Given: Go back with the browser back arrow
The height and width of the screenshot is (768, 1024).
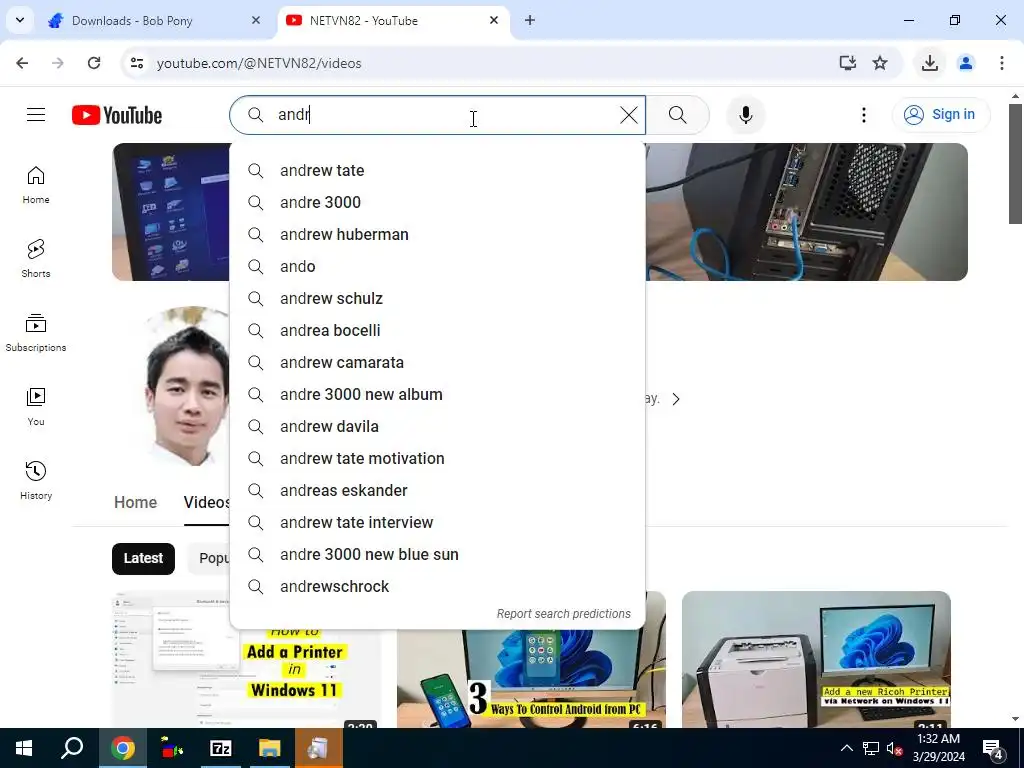Looking at the screenshot, I should click(x=22, y=63).
